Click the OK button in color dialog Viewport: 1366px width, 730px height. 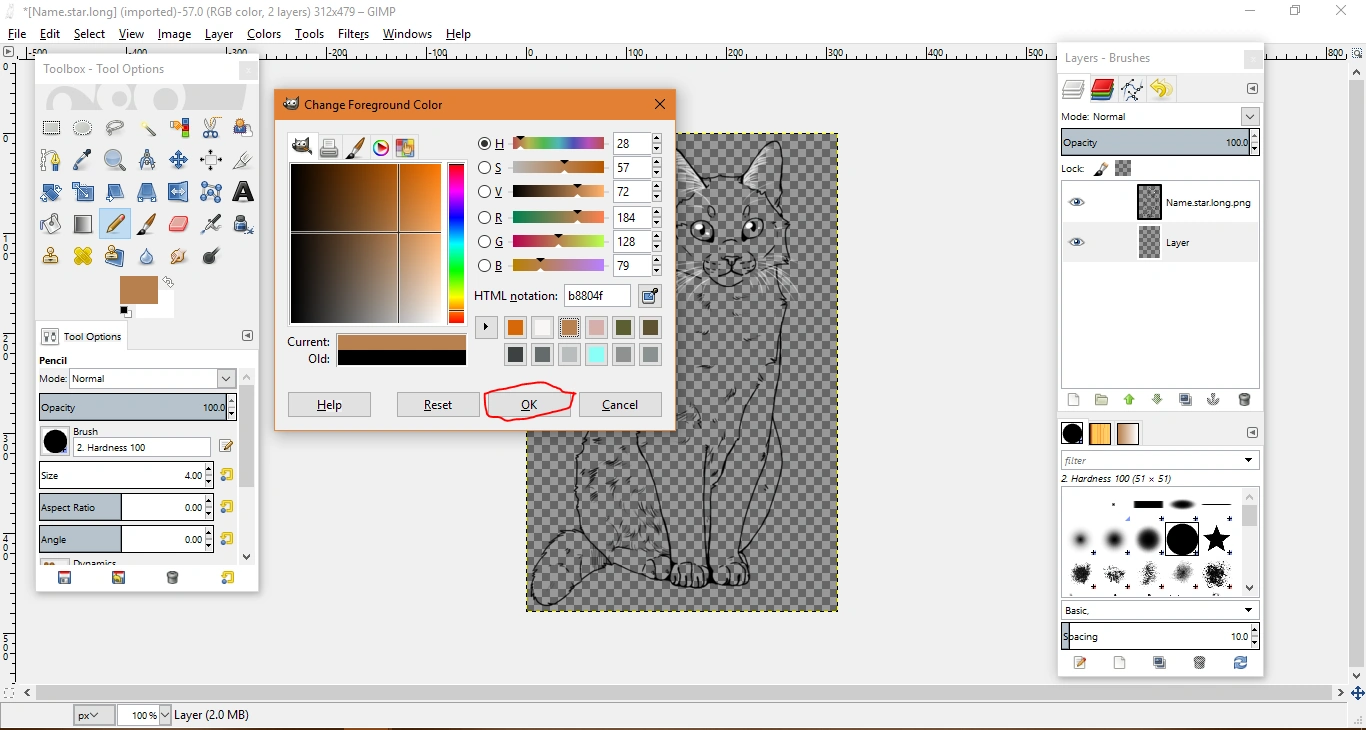pos(529,405)
